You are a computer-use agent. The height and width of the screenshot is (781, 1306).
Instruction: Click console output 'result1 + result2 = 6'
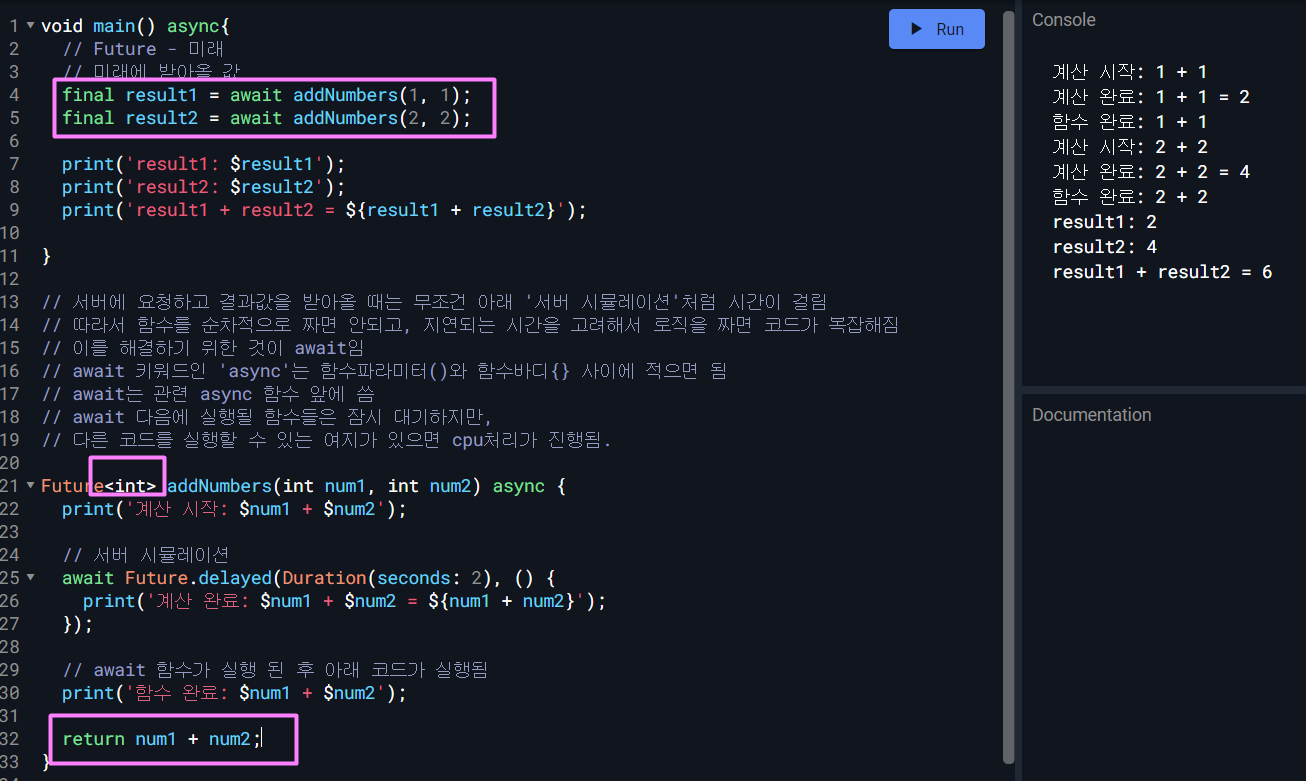point(1162,272)
